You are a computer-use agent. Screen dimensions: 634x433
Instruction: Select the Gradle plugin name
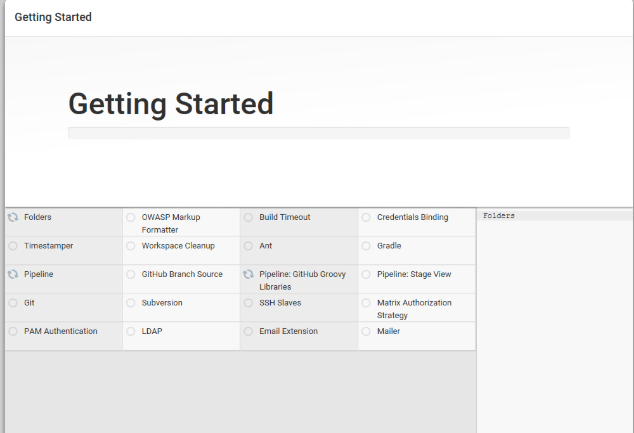pyautogui.click(x=389, y=246)
